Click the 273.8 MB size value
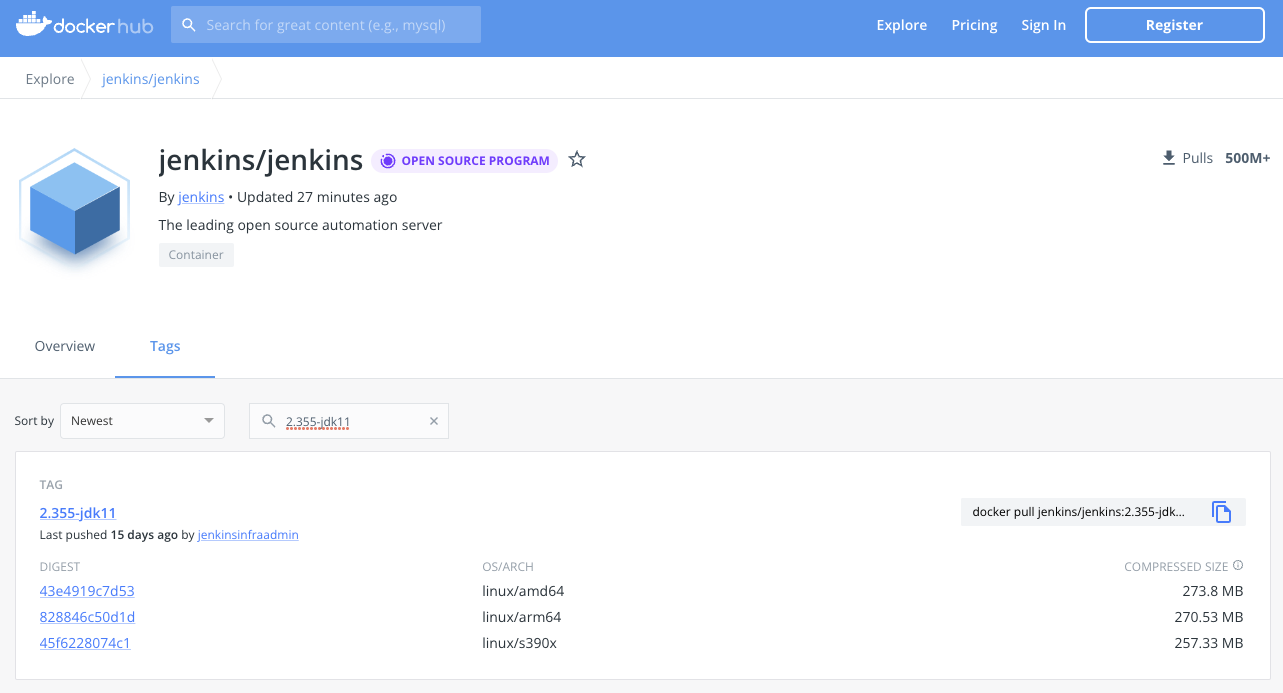The height and width of the screenshot is (693, 1283). pyautogui.click(x=1213, y=591)
